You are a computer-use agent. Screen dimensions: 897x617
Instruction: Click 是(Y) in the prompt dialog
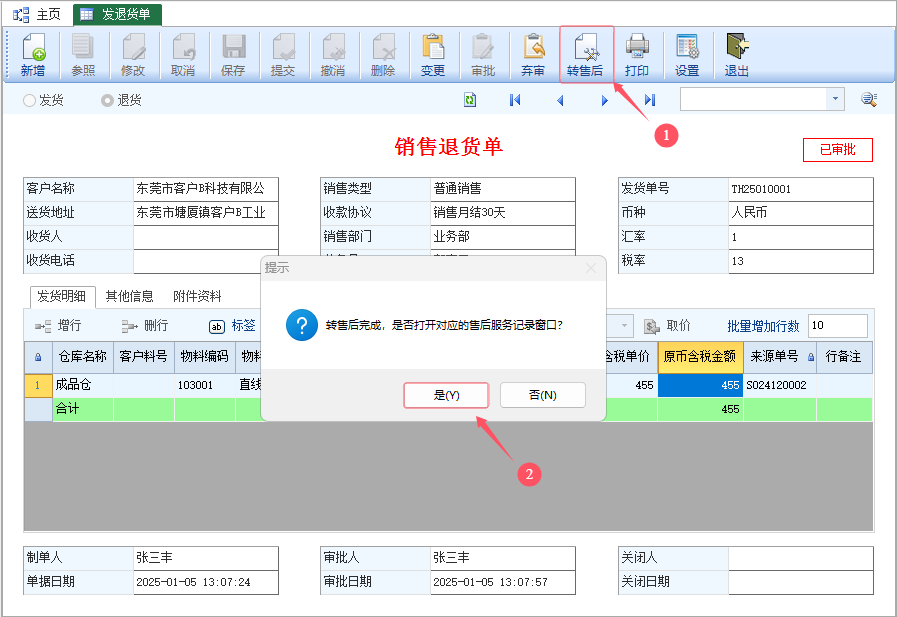[446, 395]
